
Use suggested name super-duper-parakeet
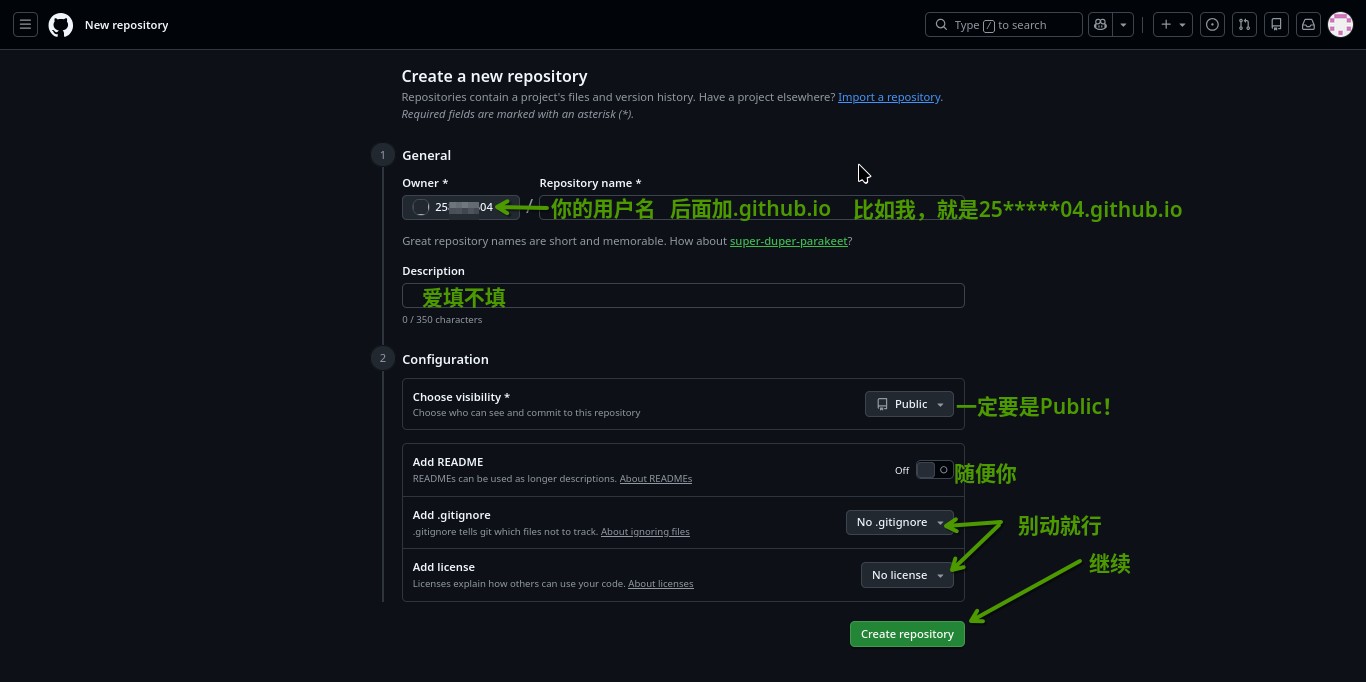tap(789, 241)
